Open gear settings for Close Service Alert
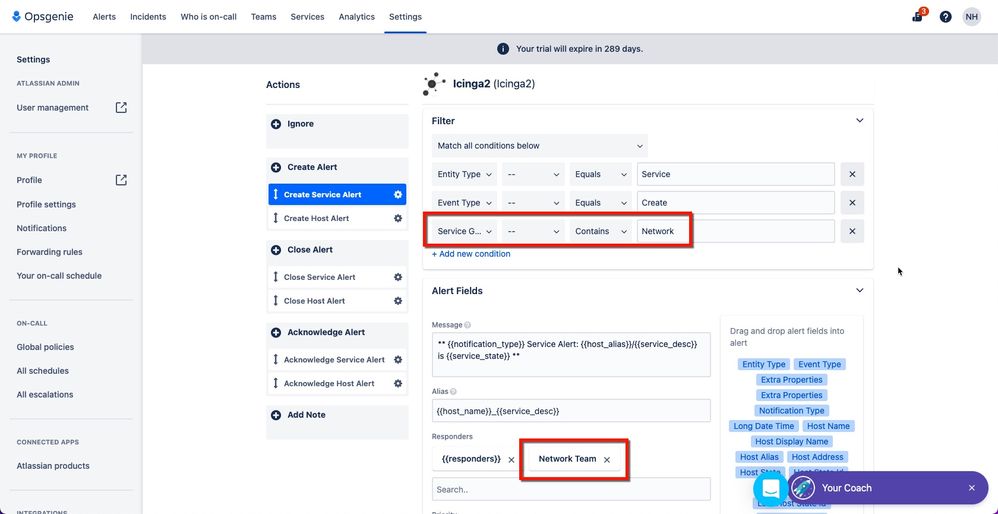Viewport: 998px width, 514px height. coord(398,277)
